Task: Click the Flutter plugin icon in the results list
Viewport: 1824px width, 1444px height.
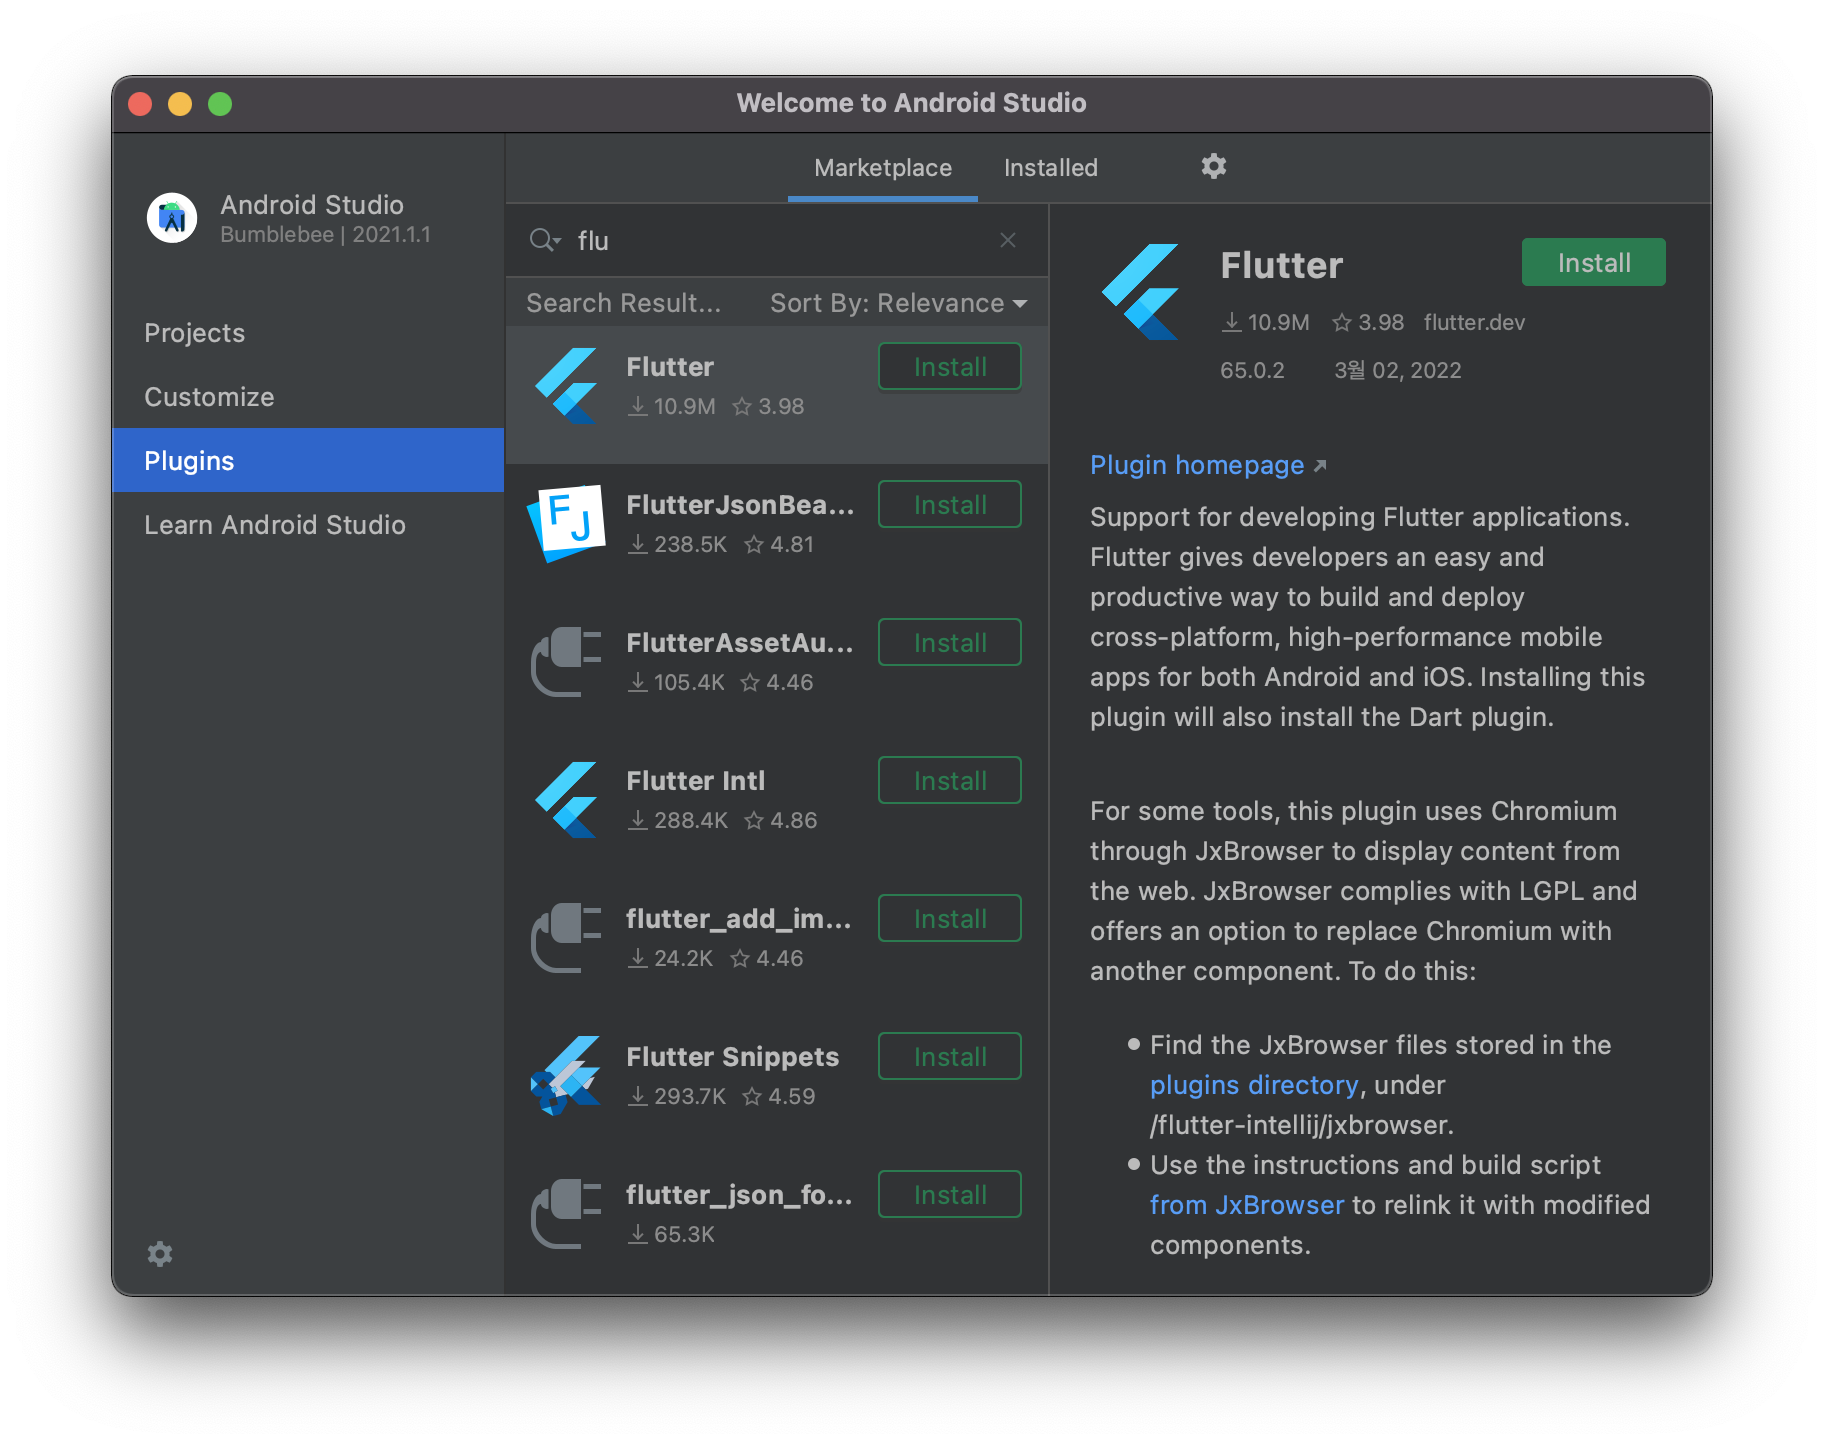Action: click(x=567, y=386)
